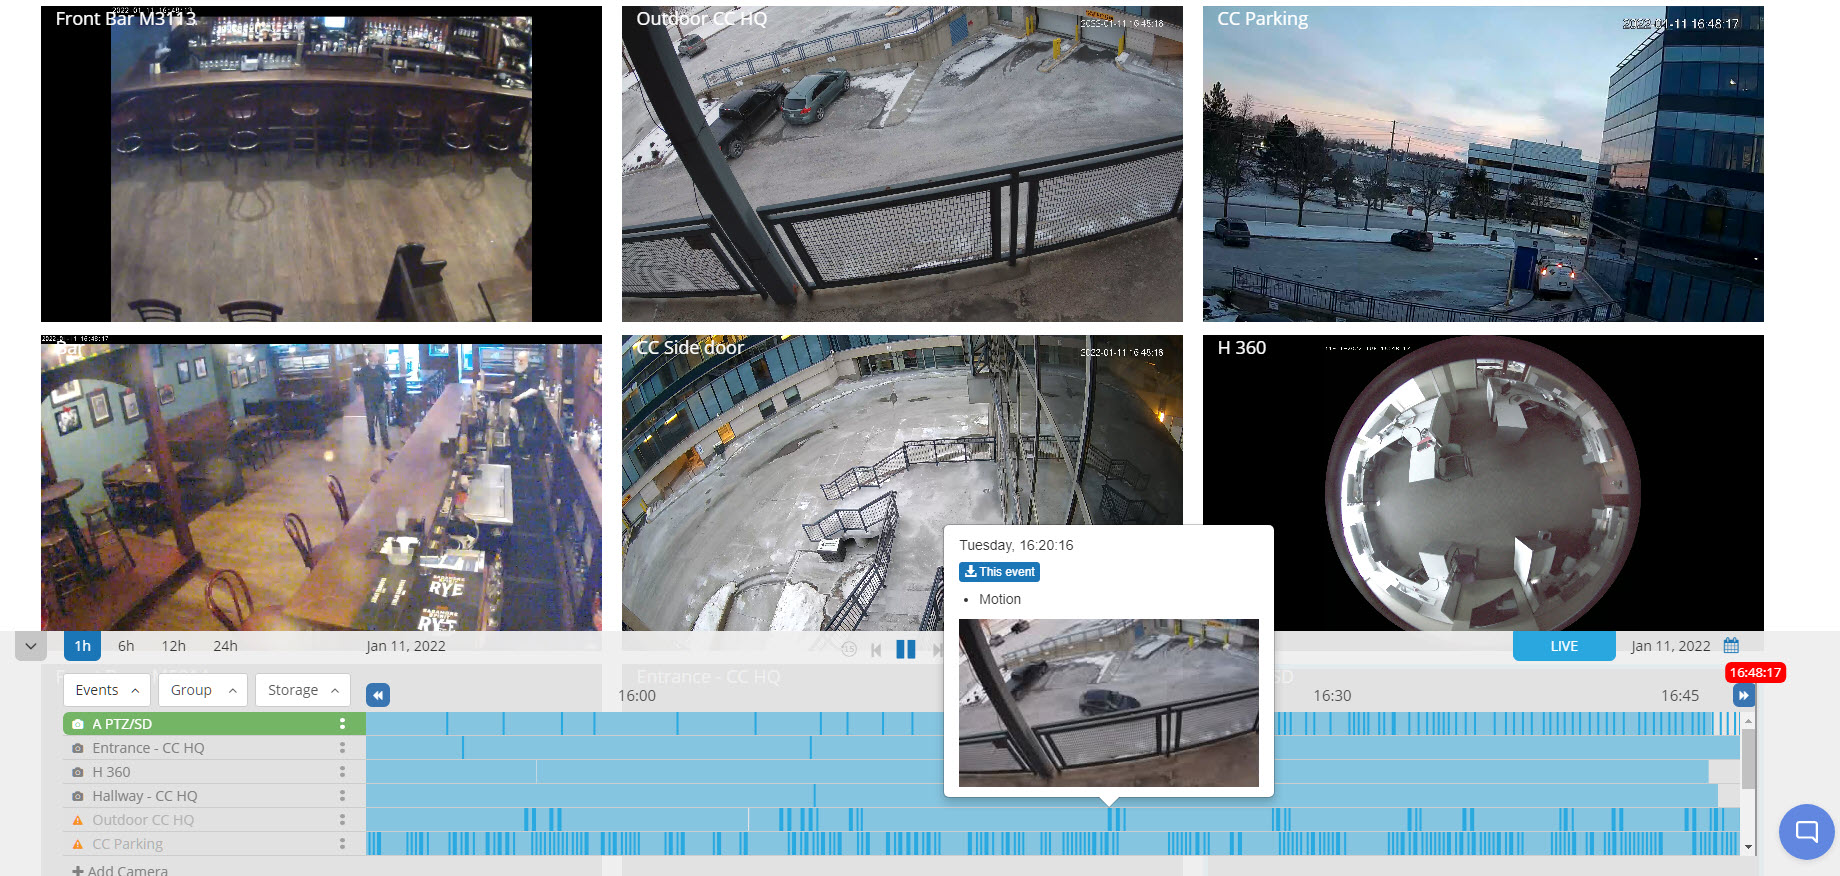Click the fast-forward timeline double-arrow button
The height and width of the screenshot is (876, 1840).
[x=1744, y=695]
